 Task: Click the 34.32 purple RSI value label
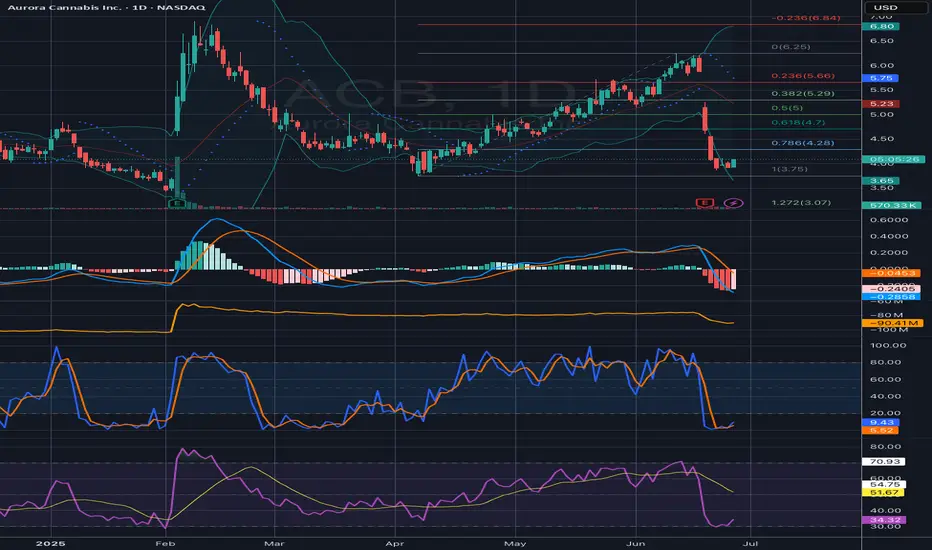(x=884, y=520)
